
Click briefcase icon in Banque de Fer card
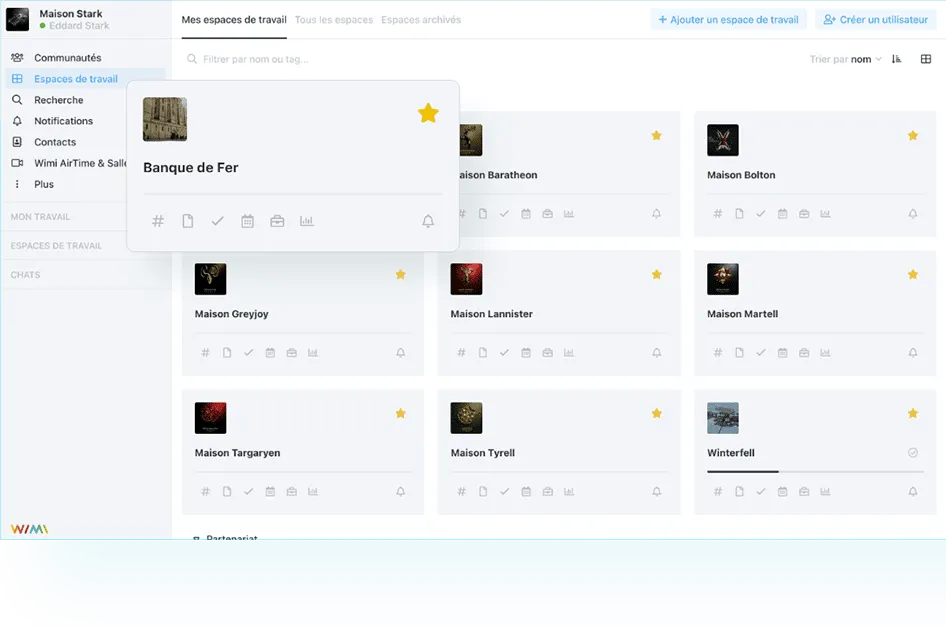[x=277, y=221]
